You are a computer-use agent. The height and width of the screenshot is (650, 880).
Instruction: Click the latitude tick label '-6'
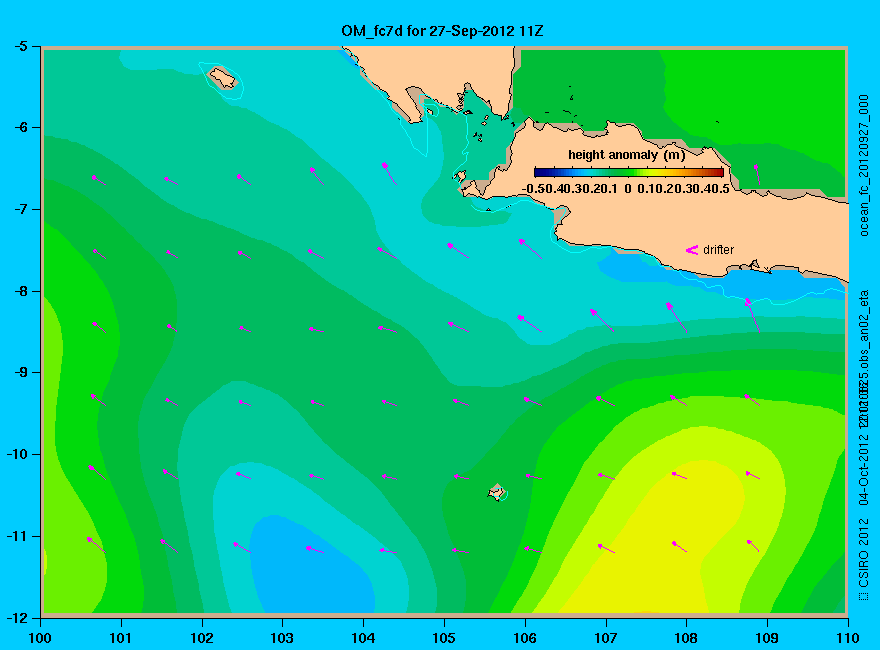(20, 127)
